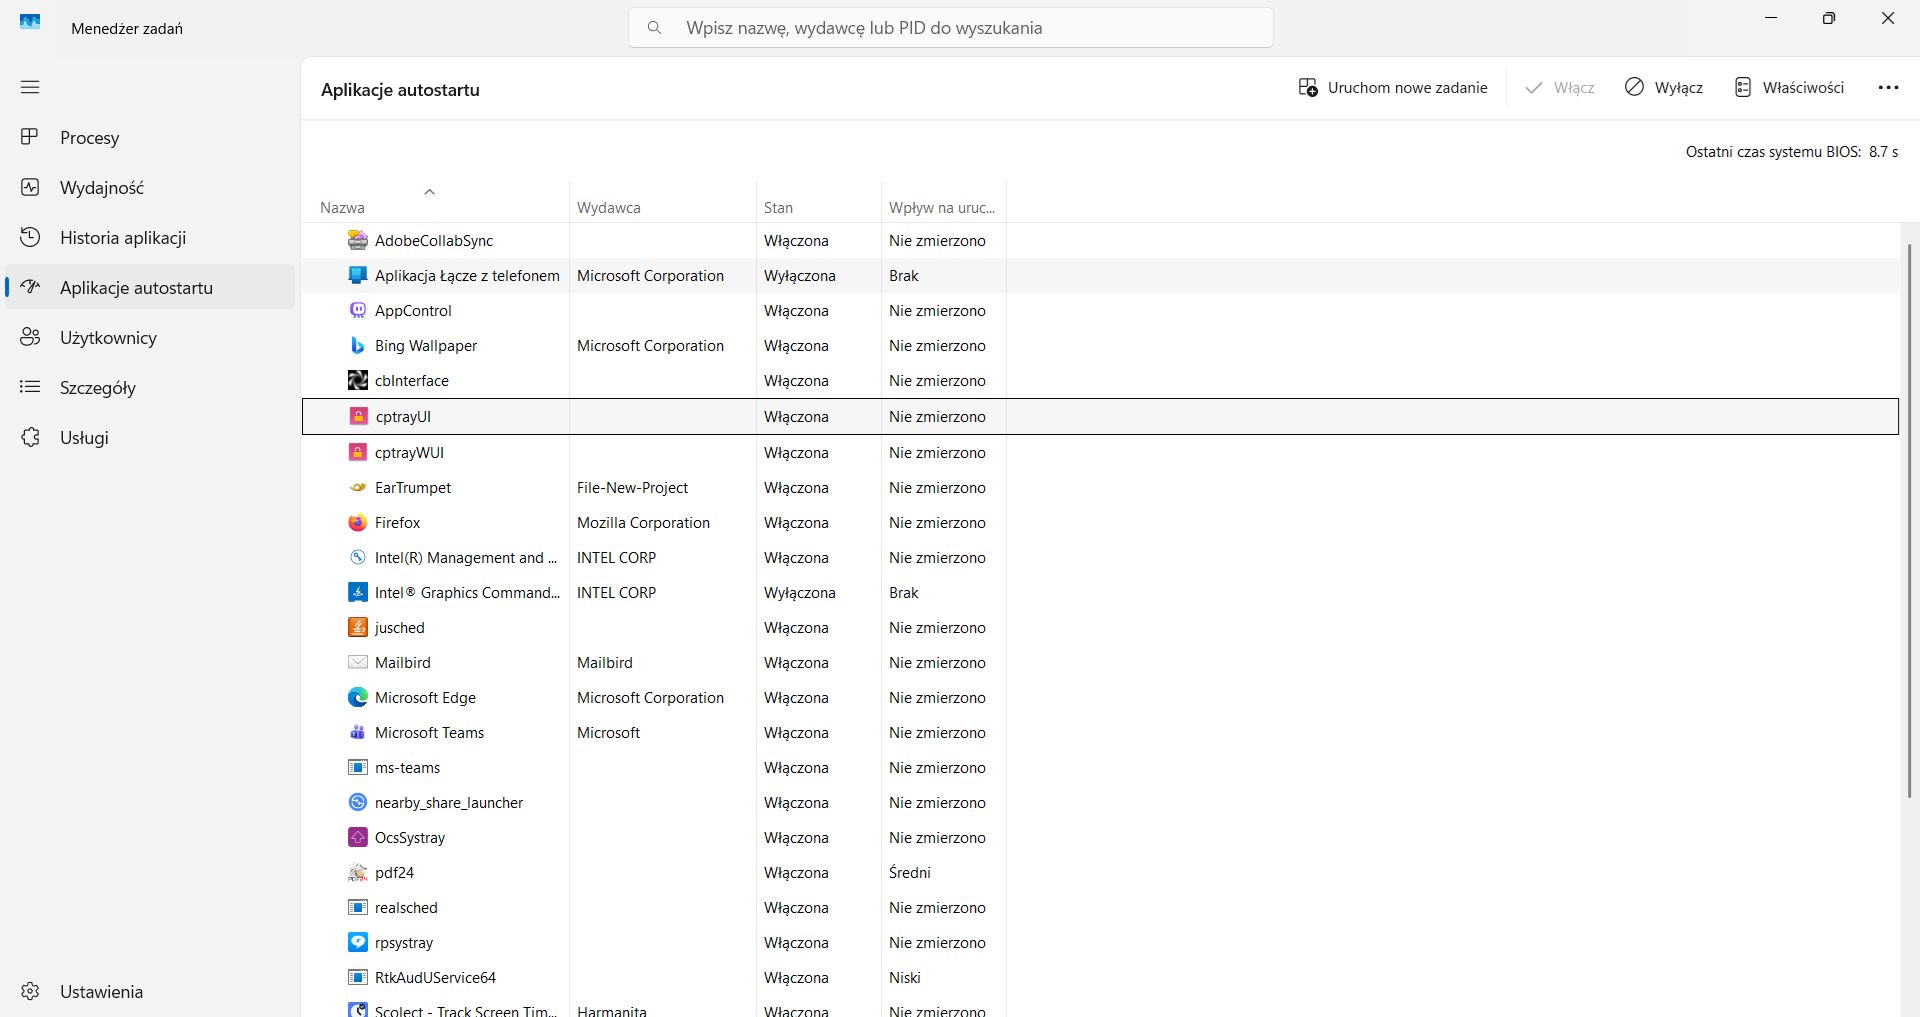Viewport: 1920px width, 1017px height.
Task: Click the vertical scrollbar of the list
Action: click(x=1909, y=520)
